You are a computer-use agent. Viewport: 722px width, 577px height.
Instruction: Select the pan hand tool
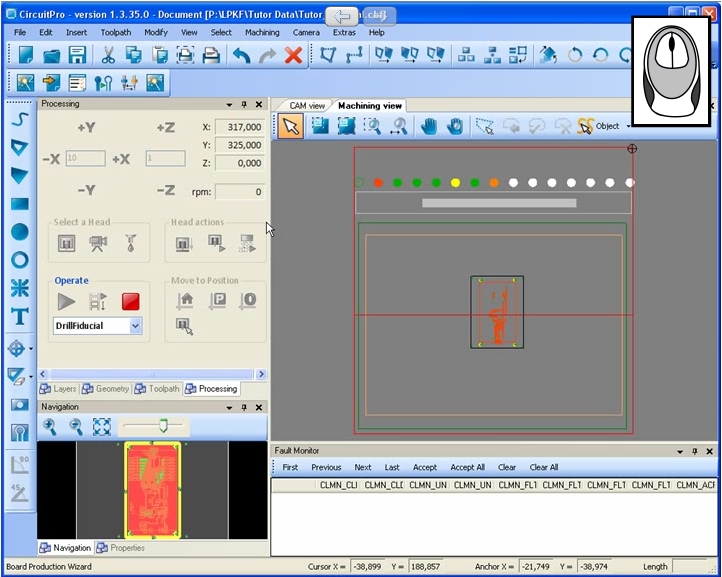click(x=428, y=126)
